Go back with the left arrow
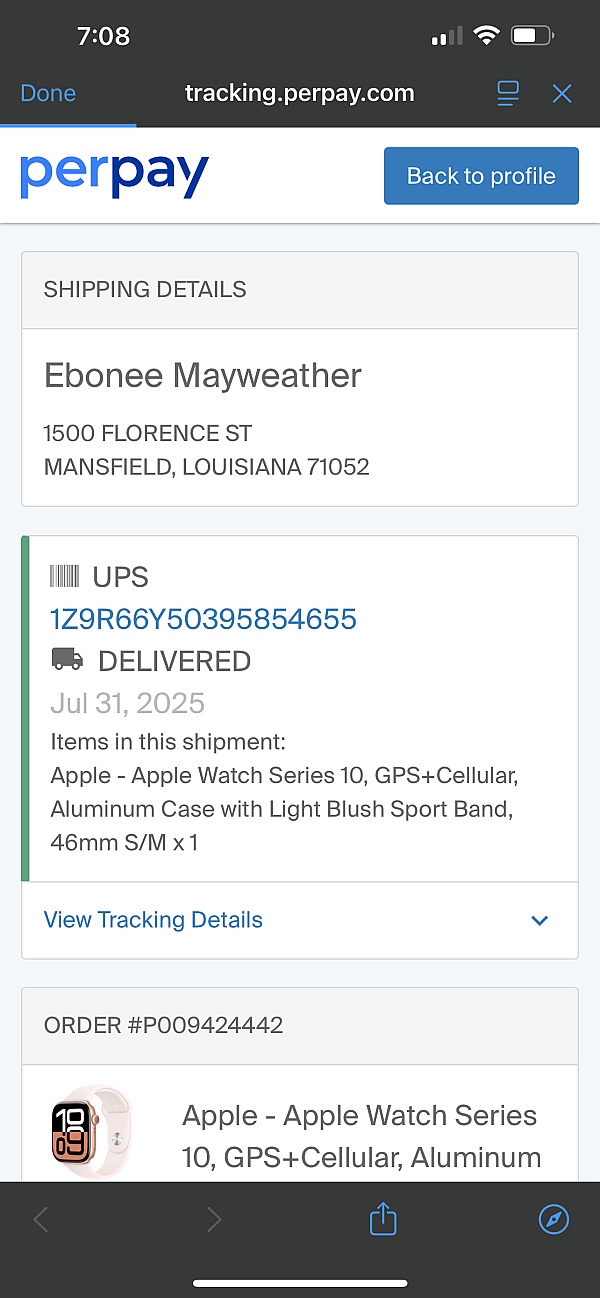Image resolution: width=600 pixels, height=1298 pixels. click(x=41, y=1219)
